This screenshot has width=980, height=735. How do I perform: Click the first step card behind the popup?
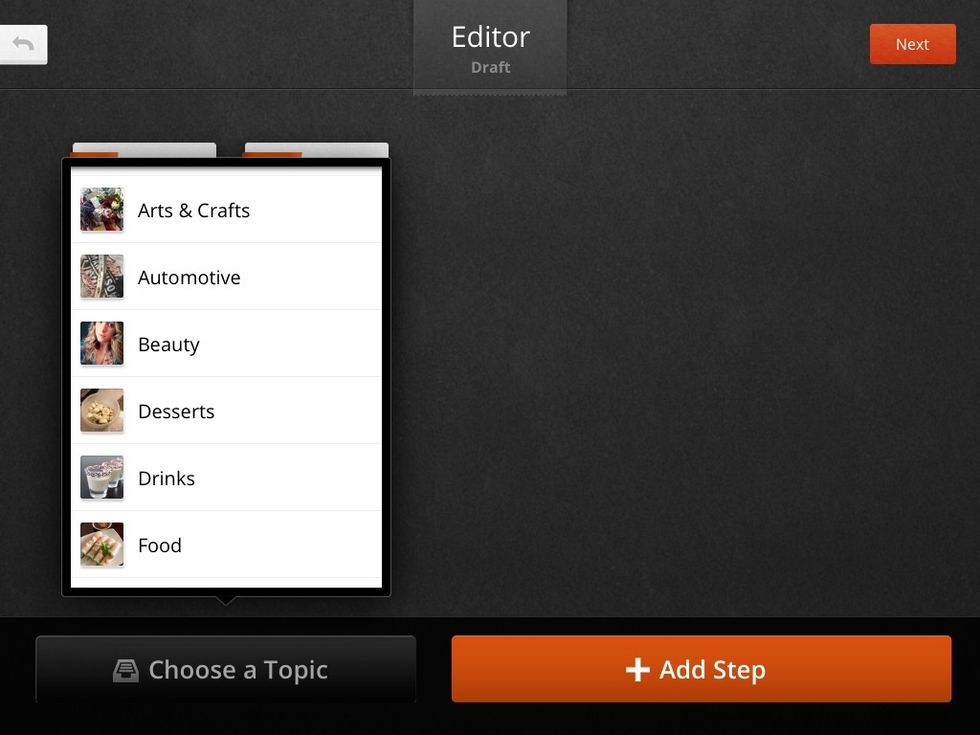(x=144, y=150)
